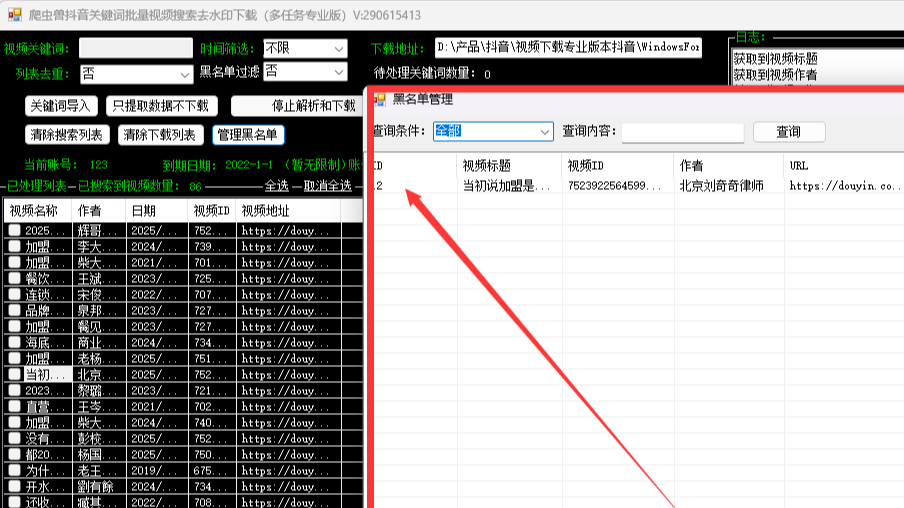Click the 查询内容 input field

pos(683,132)
